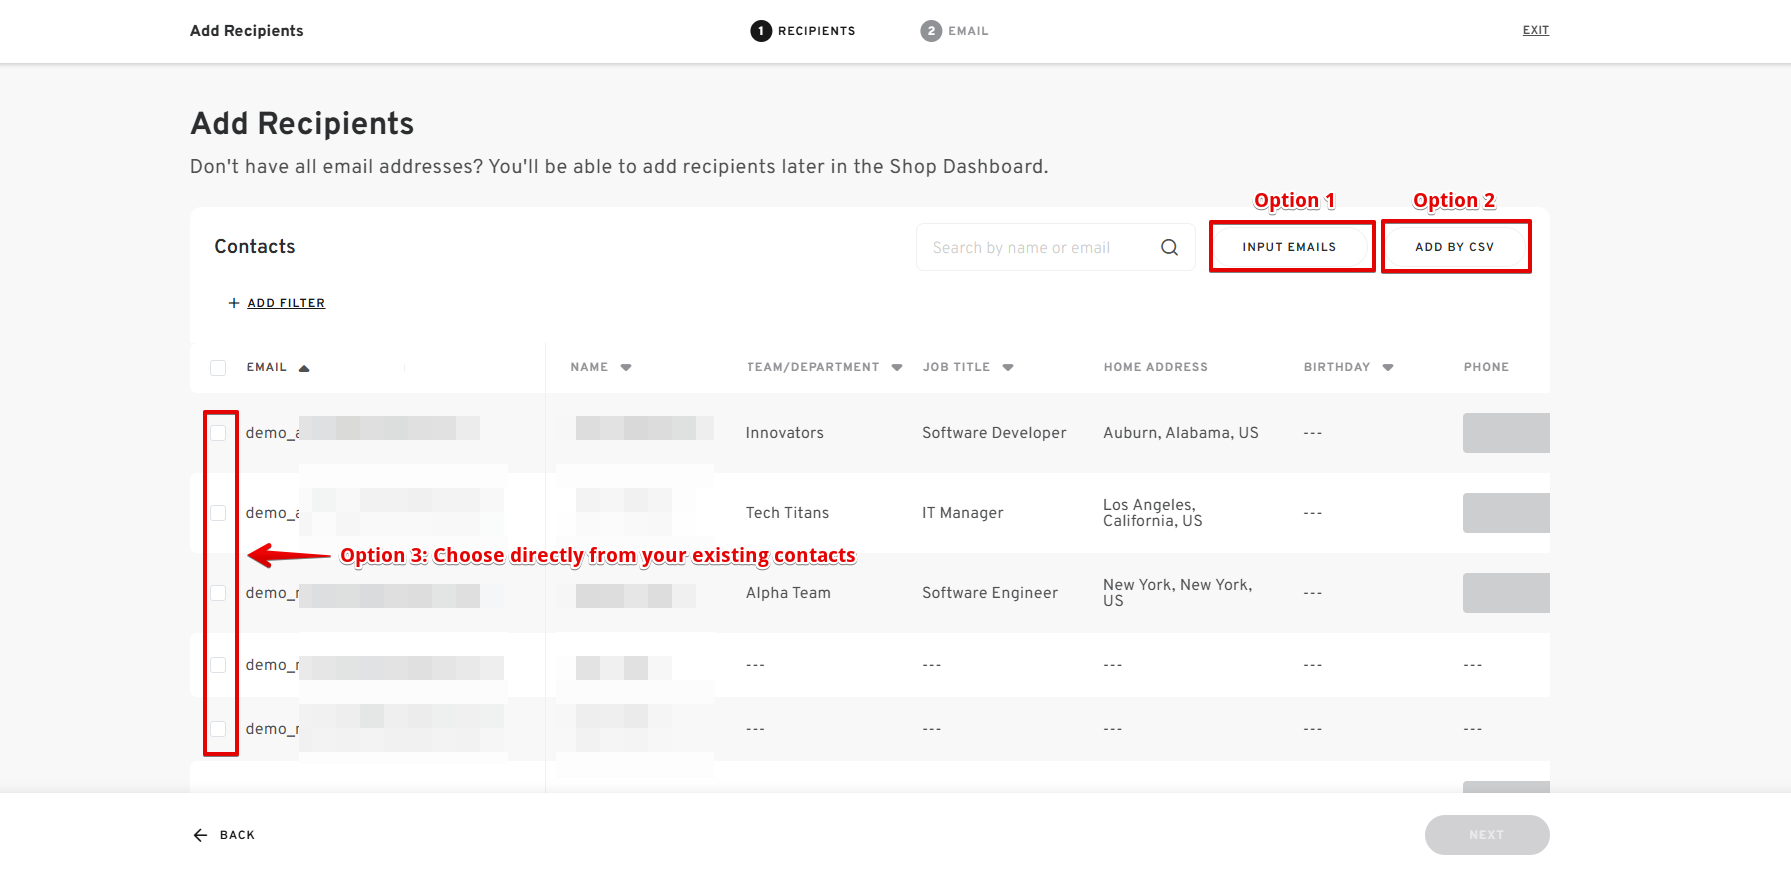Image resolution: width=1791 pixels, height=872 pixels.
Task: Go back using the Back button
Action: coord(224,835)
